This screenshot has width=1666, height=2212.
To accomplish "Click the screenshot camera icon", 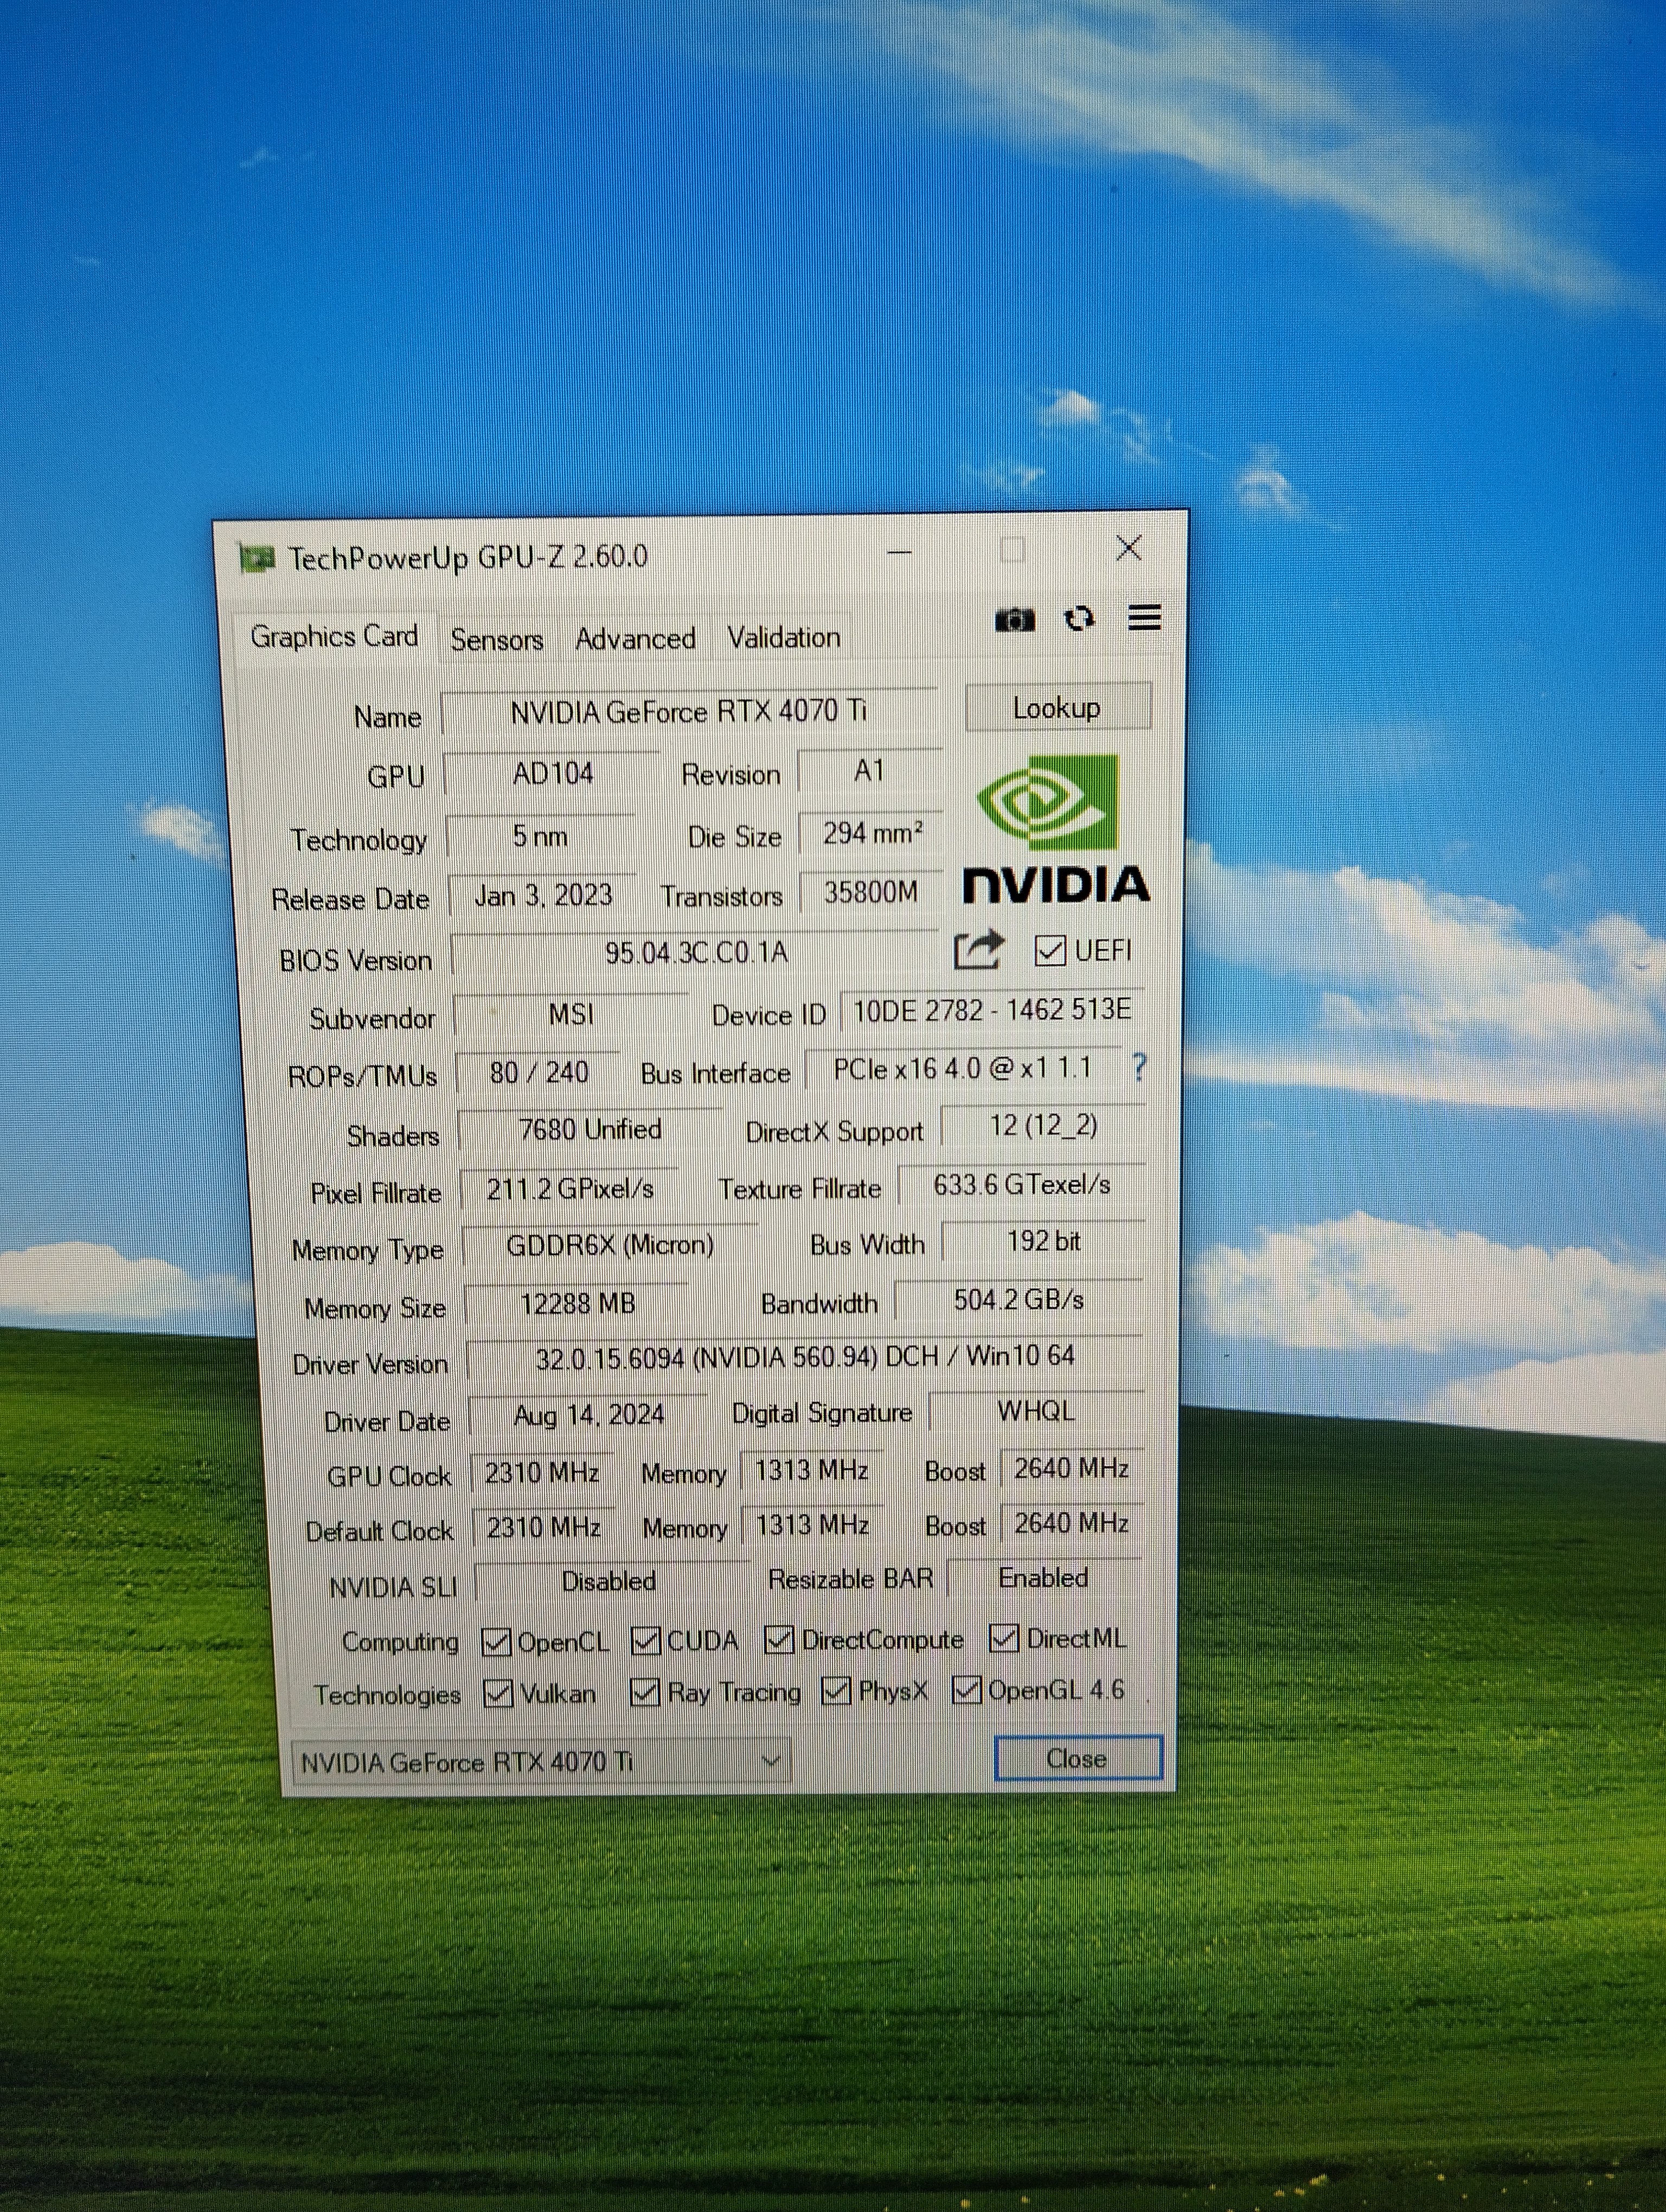I will tap(1014, 620).
